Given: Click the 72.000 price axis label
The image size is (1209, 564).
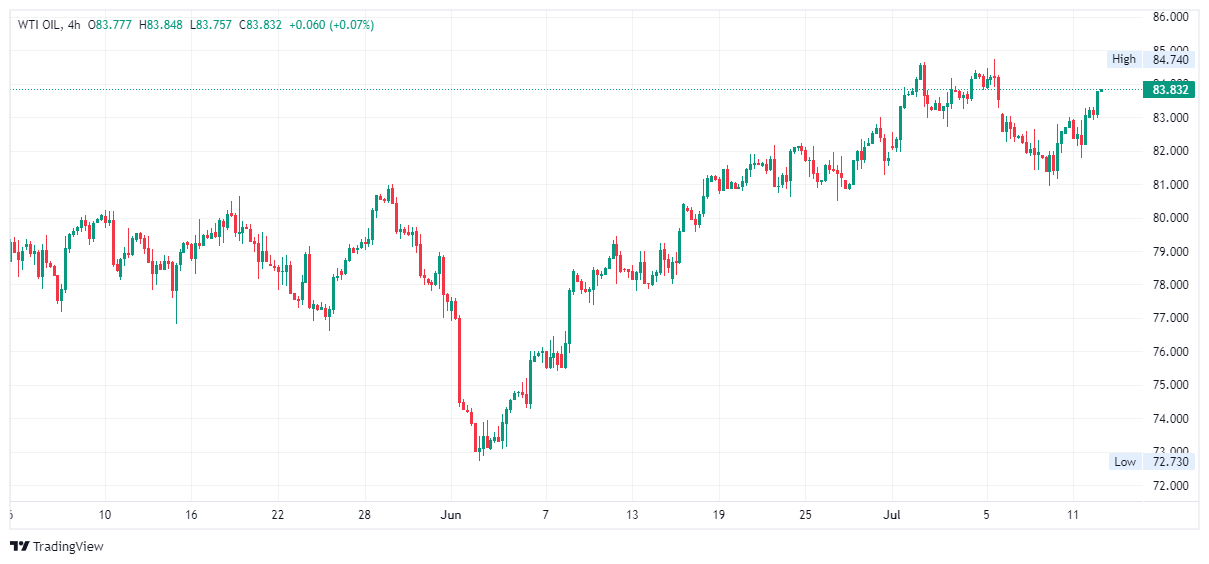Looking at the screenshot, I should tap(1170, 486).
